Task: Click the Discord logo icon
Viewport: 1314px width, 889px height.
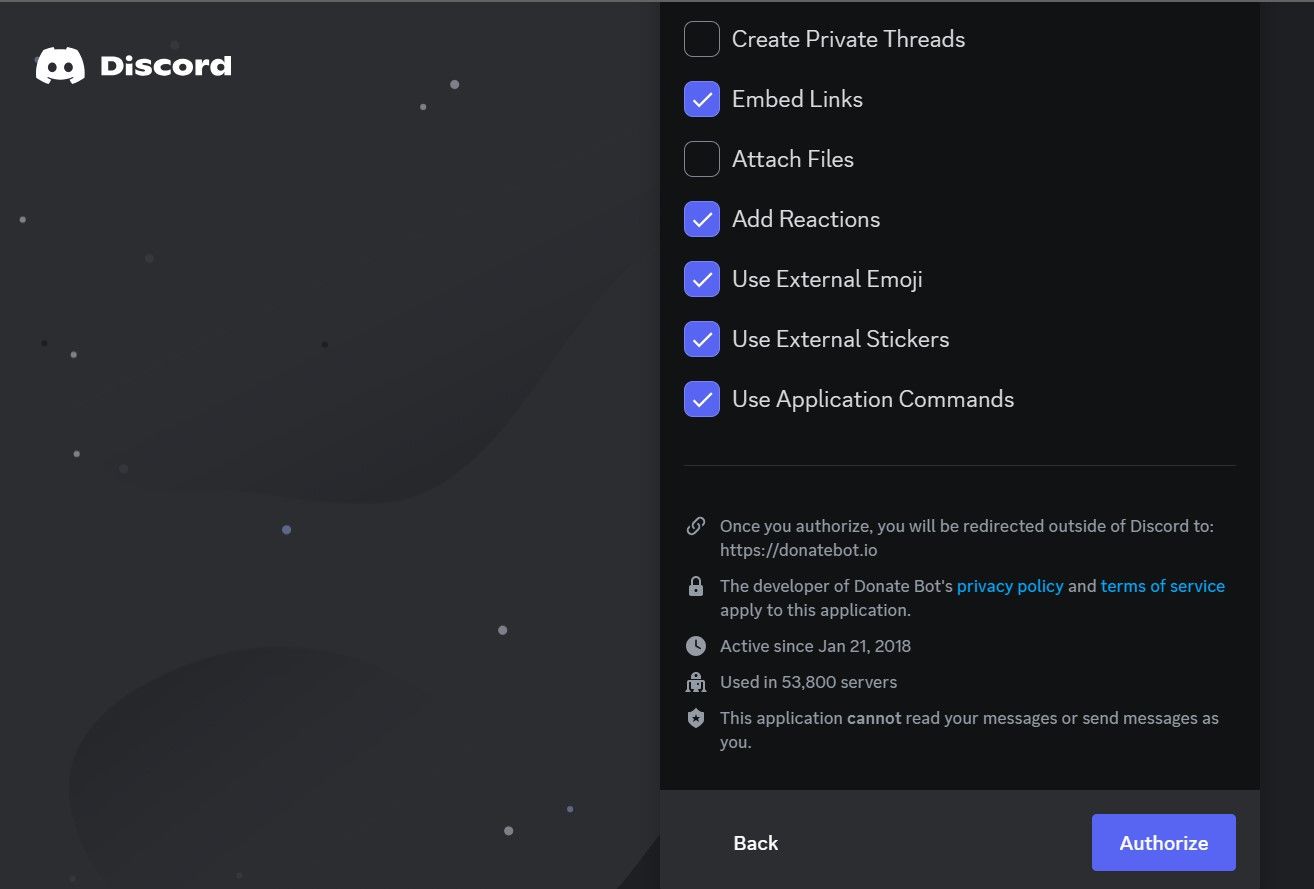Action: pyautogui.click(x=60, y=66)
